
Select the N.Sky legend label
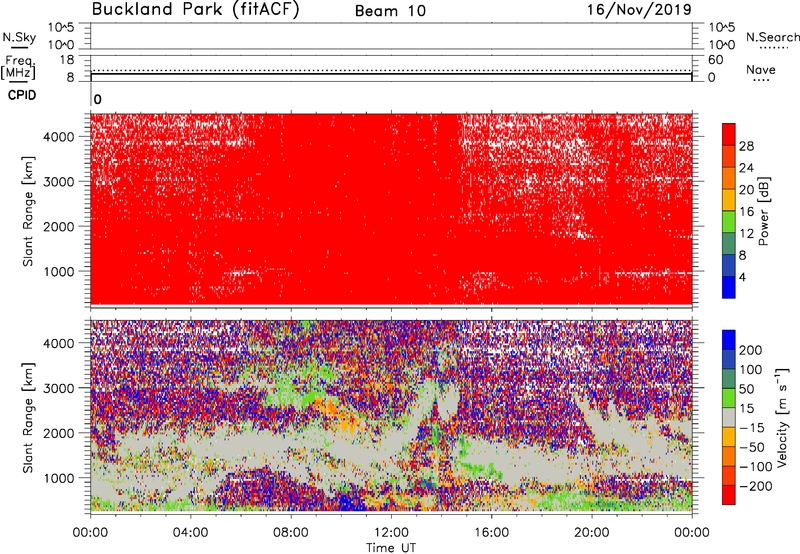19,37
